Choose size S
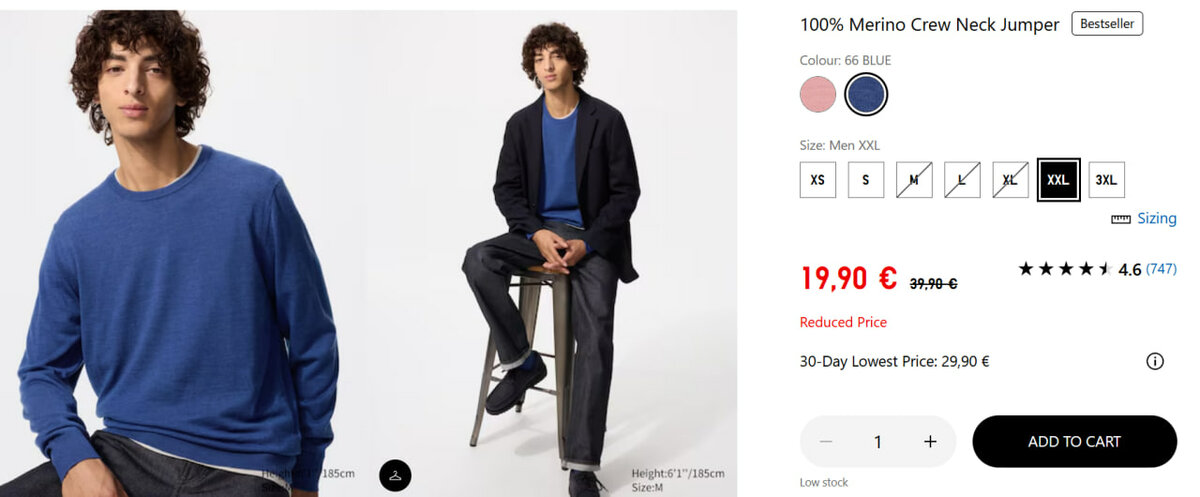The height and width of the screenshot is (497, 1200). 866,180
